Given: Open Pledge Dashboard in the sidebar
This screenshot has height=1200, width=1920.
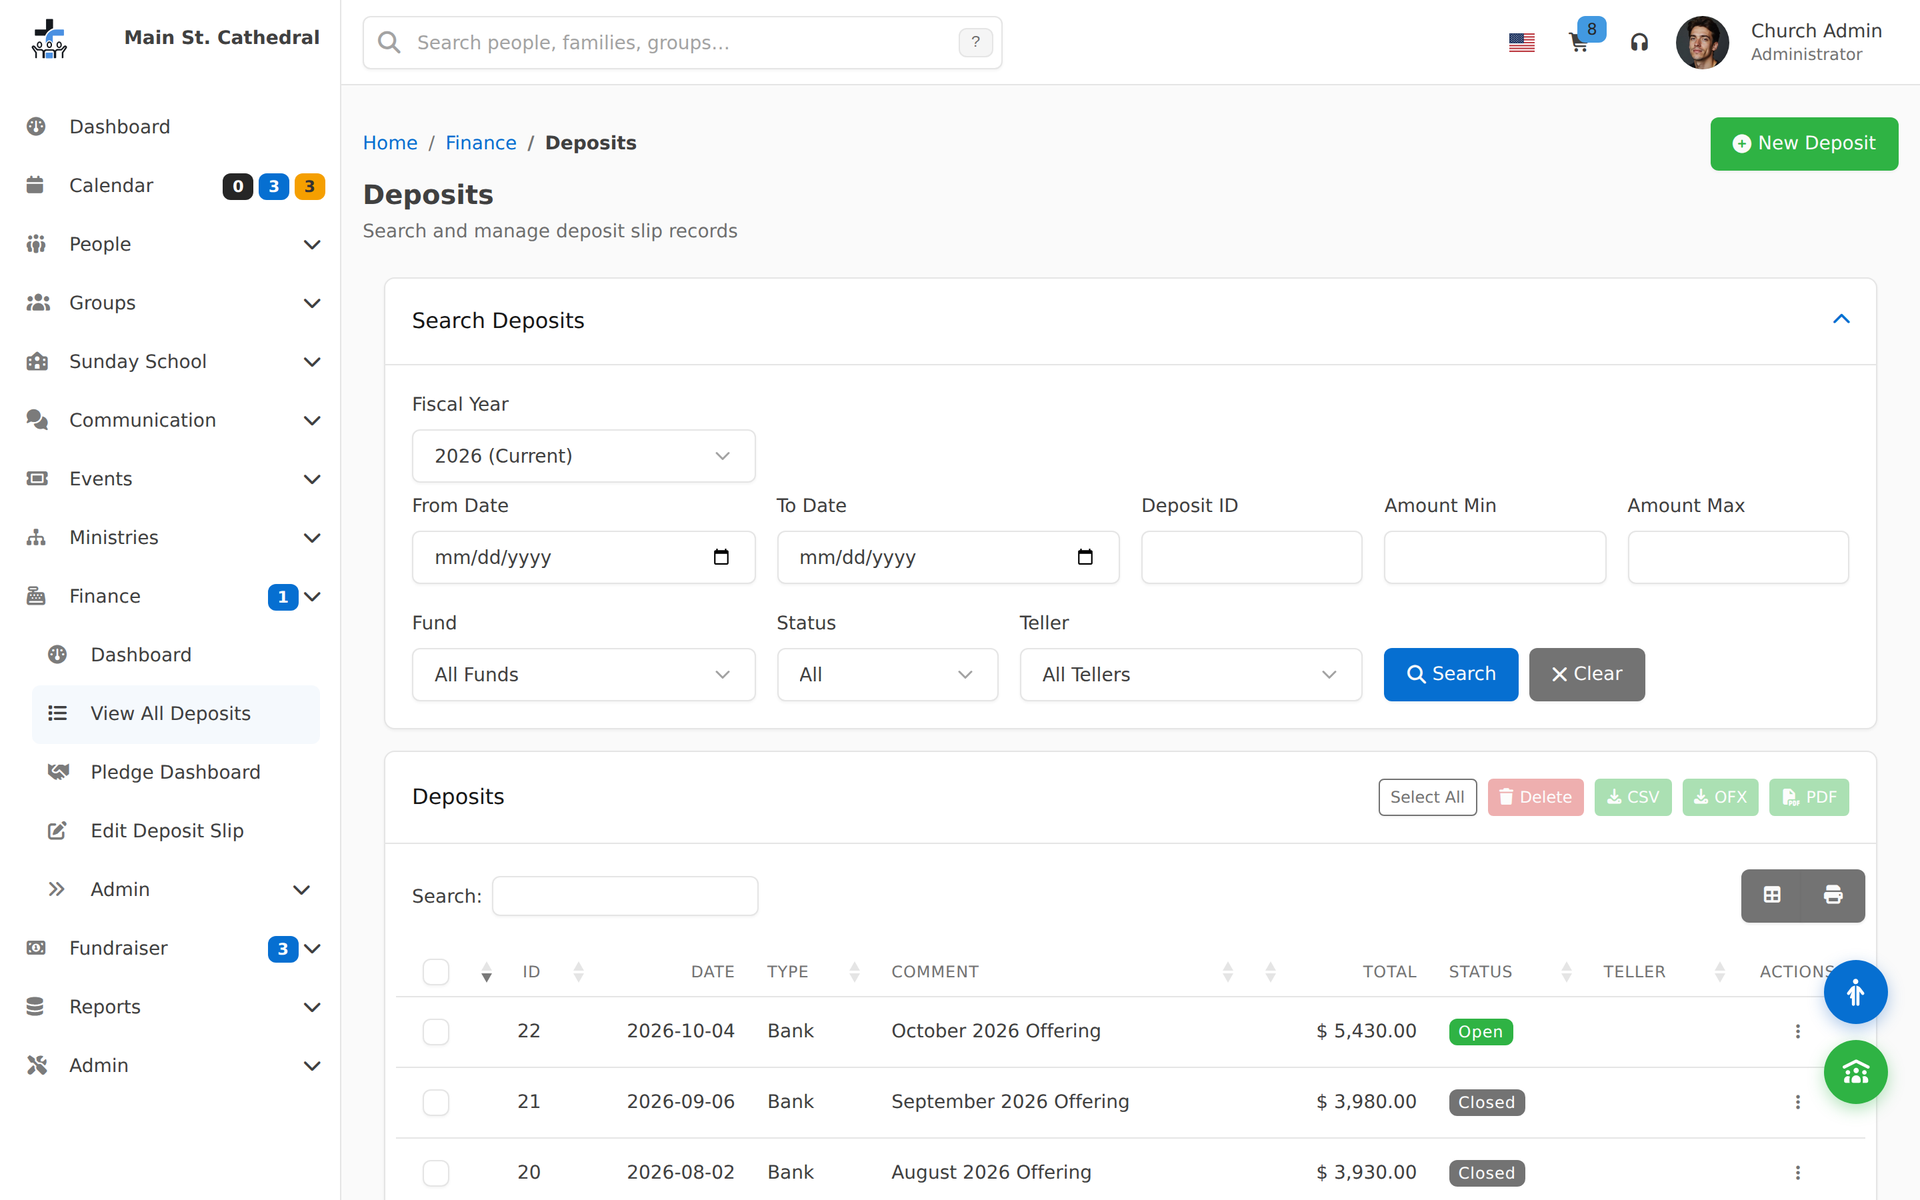Looking at the screenshot, I should click(176, 772).
